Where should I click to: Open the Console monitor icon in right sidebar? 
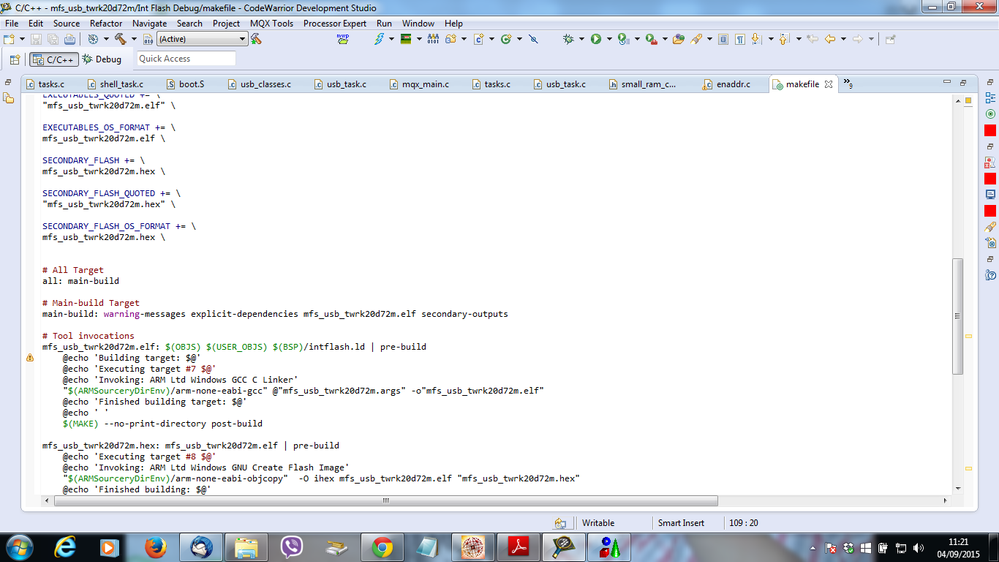[x=990, y=194]
